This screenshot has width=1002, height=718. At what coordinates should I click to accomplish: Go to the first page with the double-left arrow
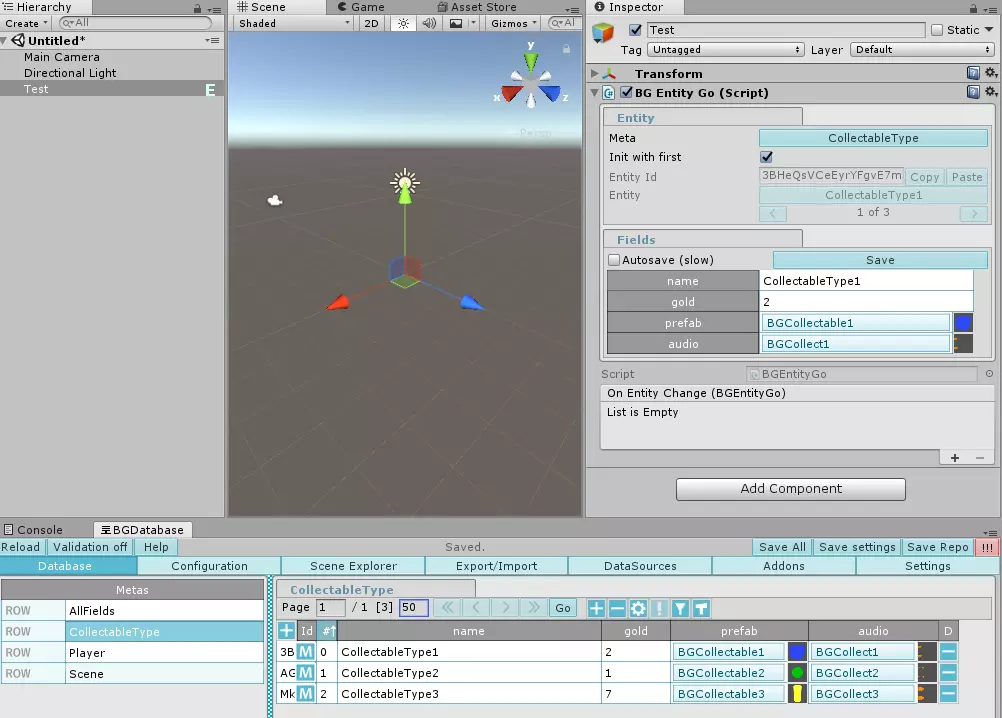(447, 607)
